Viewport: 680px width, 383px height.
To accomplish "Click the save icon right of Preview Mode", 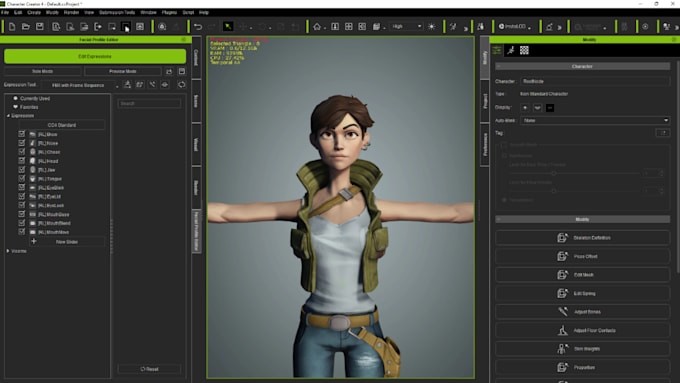I will (182, 71).
